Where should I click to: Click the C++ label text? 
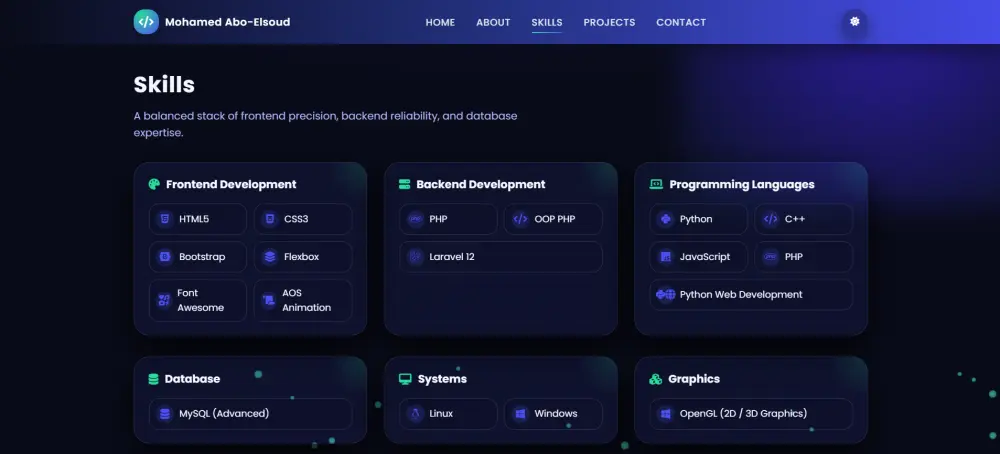pyautogui.click(x=795, y=219)
